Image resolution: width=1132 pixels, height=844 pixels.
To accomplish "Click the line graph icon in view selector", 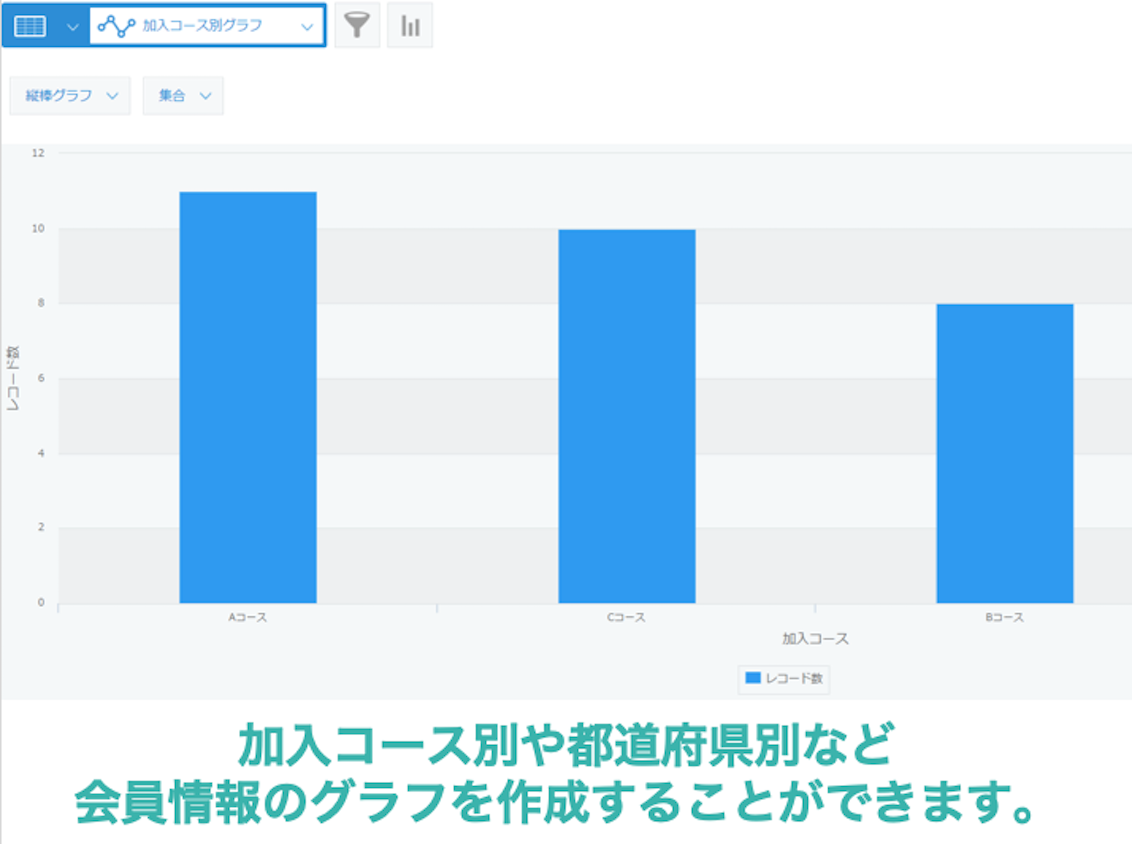I will pos(116,27).
